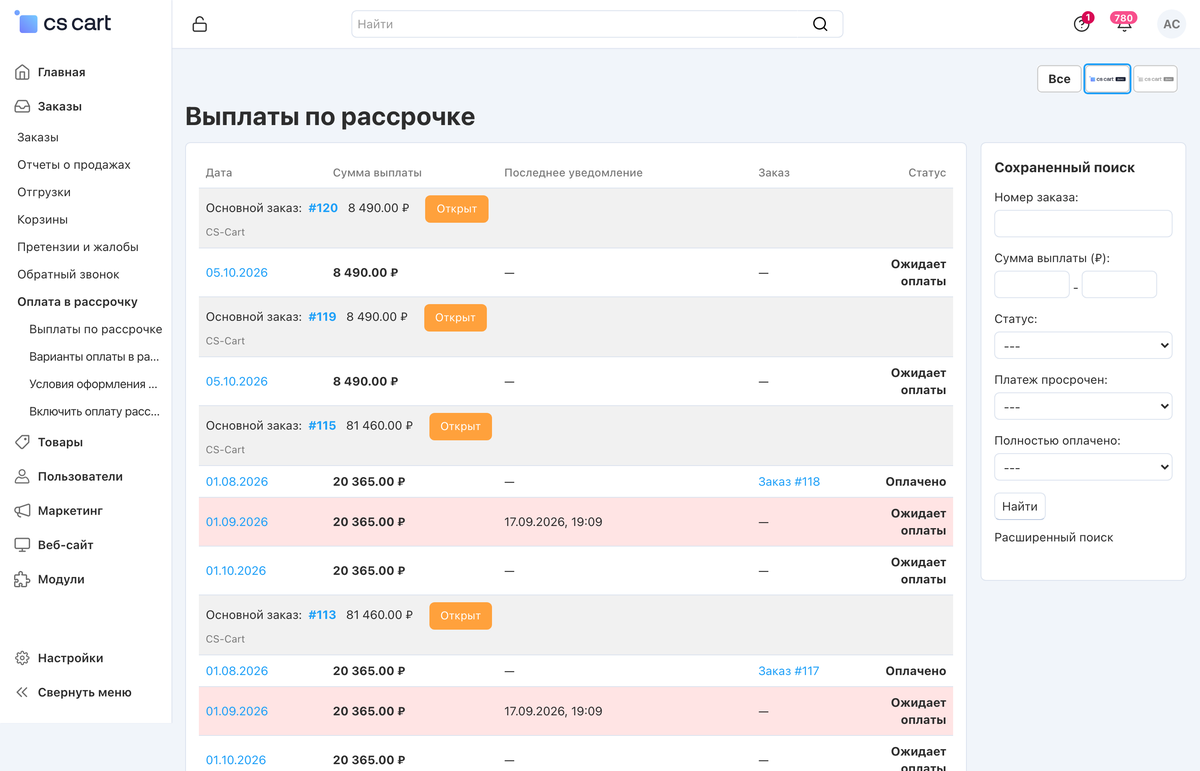Open Корзины in sidebar
This screenshot has width=1200, height=771.
(x=42, y=219)
